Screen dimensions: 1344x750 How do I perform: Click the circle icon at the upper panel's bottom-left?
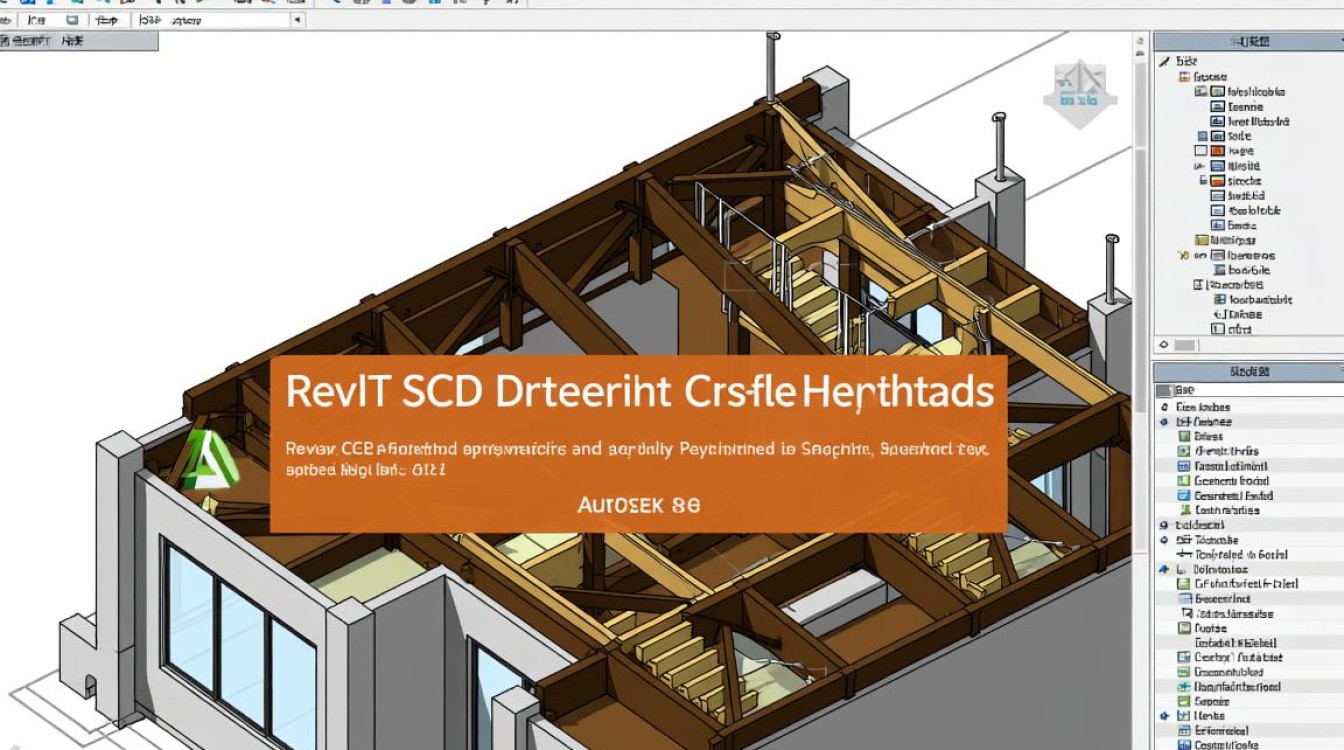click(1164, 345)
